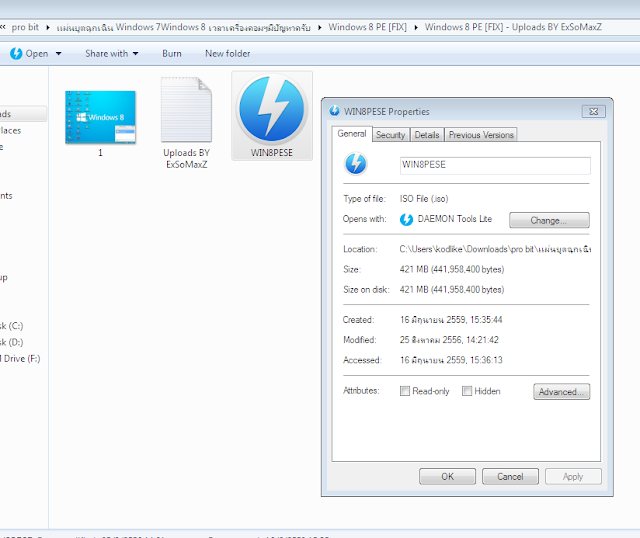This screenshot has width=640, height=538.
Task: Open the Share with dropdown
Action: pyautogui.click(x=111, y=53)
